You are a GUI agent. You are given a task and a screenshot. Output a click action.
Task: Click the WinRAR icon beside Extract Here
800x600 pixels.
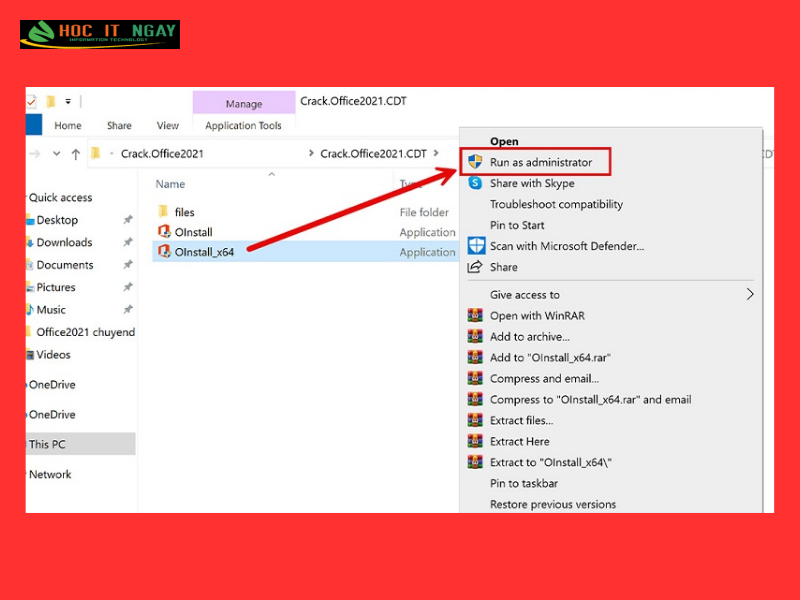click(x=475, y=441)
